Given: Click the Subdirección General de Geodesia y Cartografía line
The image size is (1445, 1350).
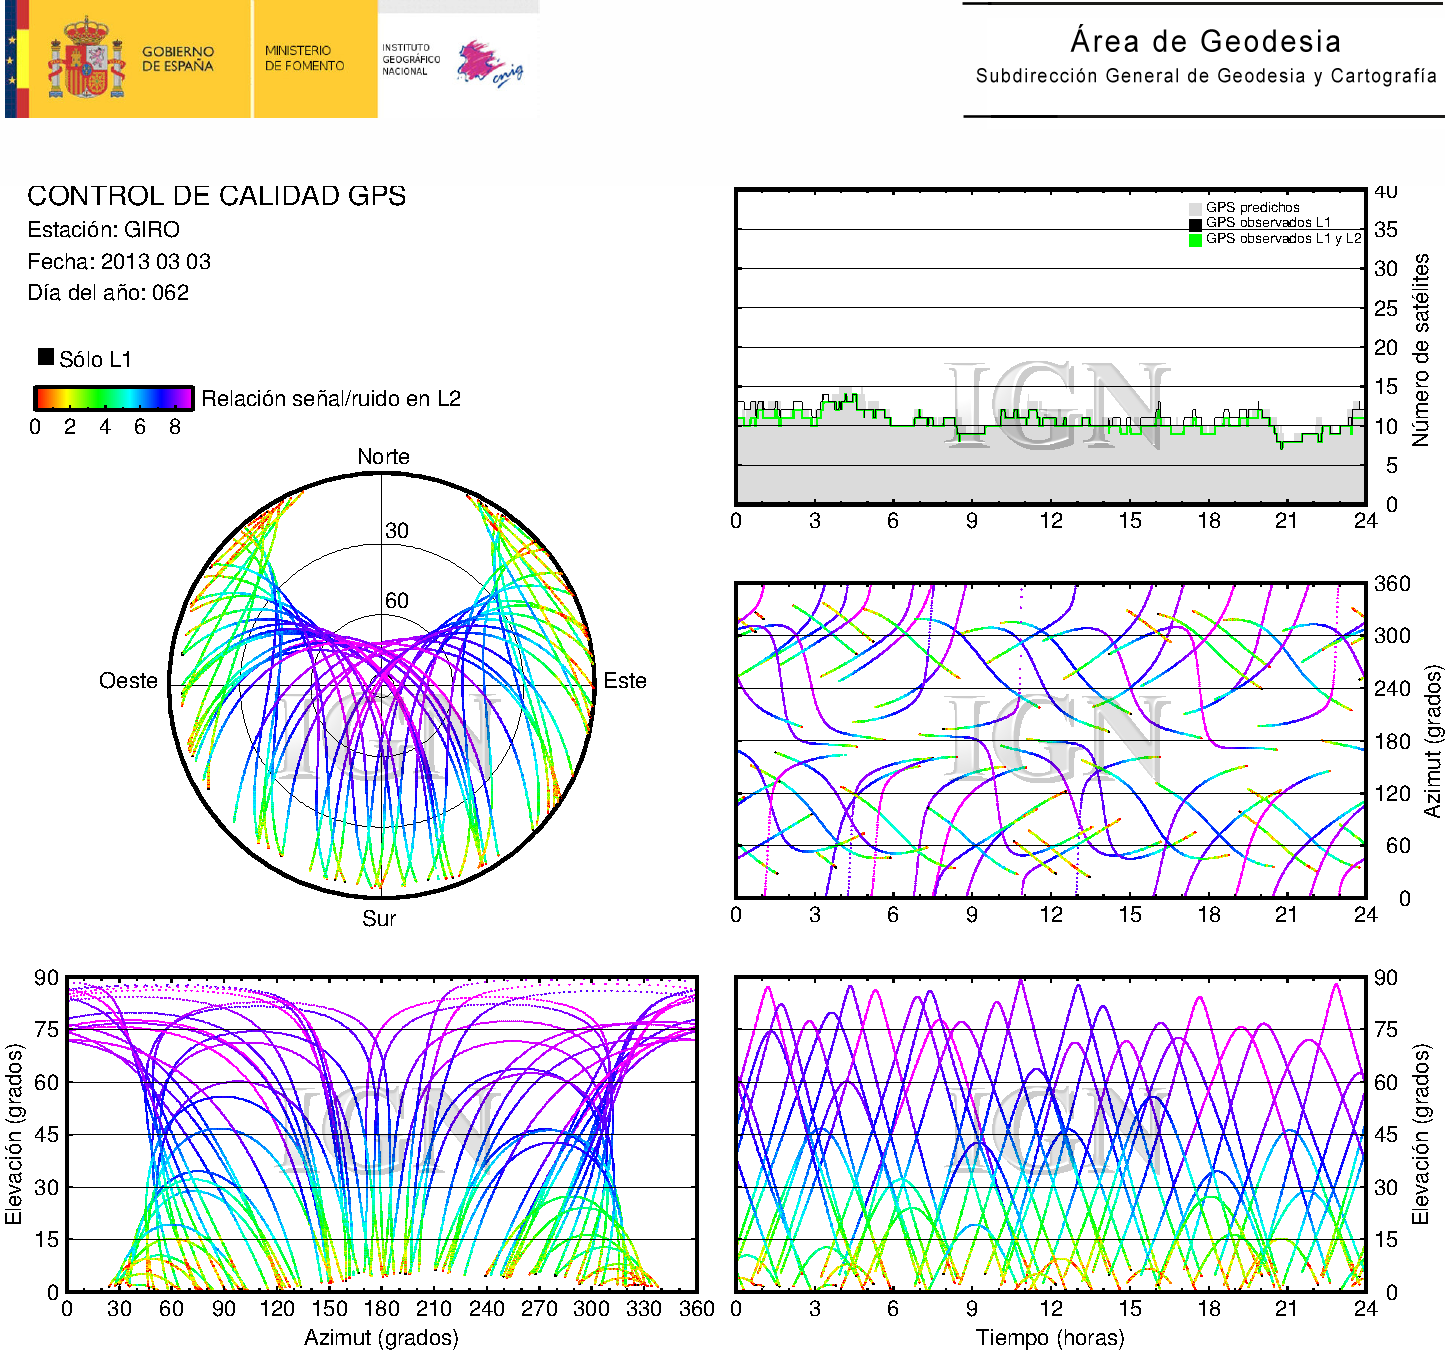Looking at the screenshot, I should coord(1205,76).
